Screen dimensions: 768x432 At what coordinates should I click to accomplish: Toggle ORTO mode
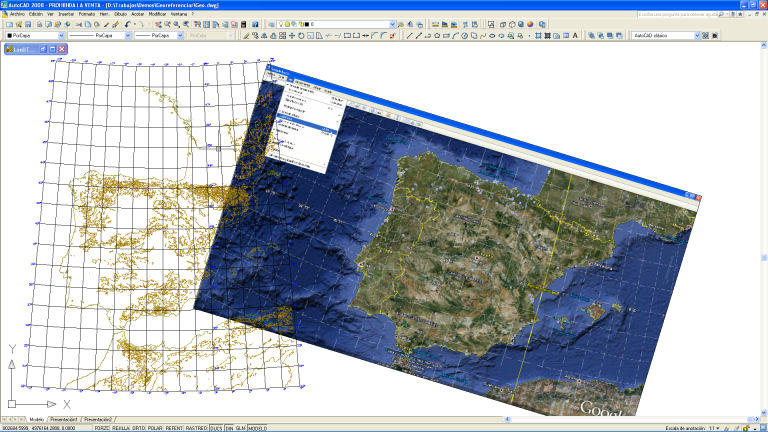139,428
